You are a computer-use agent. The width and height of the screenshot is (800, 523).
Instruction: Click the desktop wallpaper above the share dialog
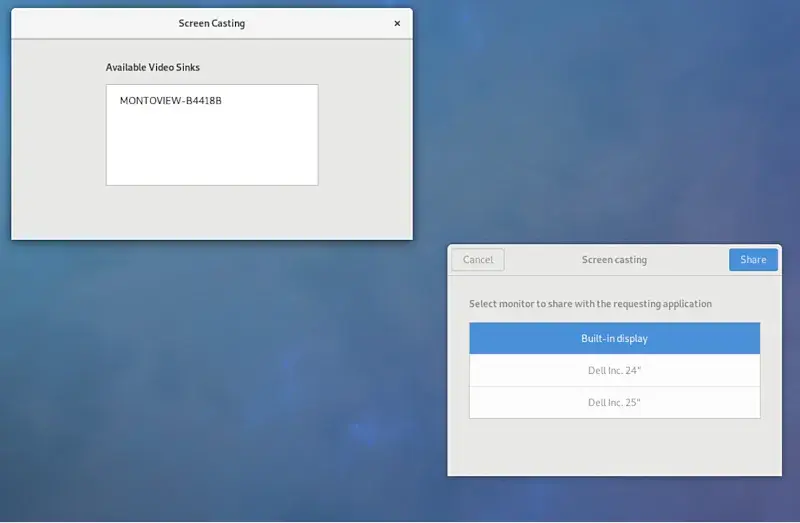pyautogui.click(x=612, y=128)
